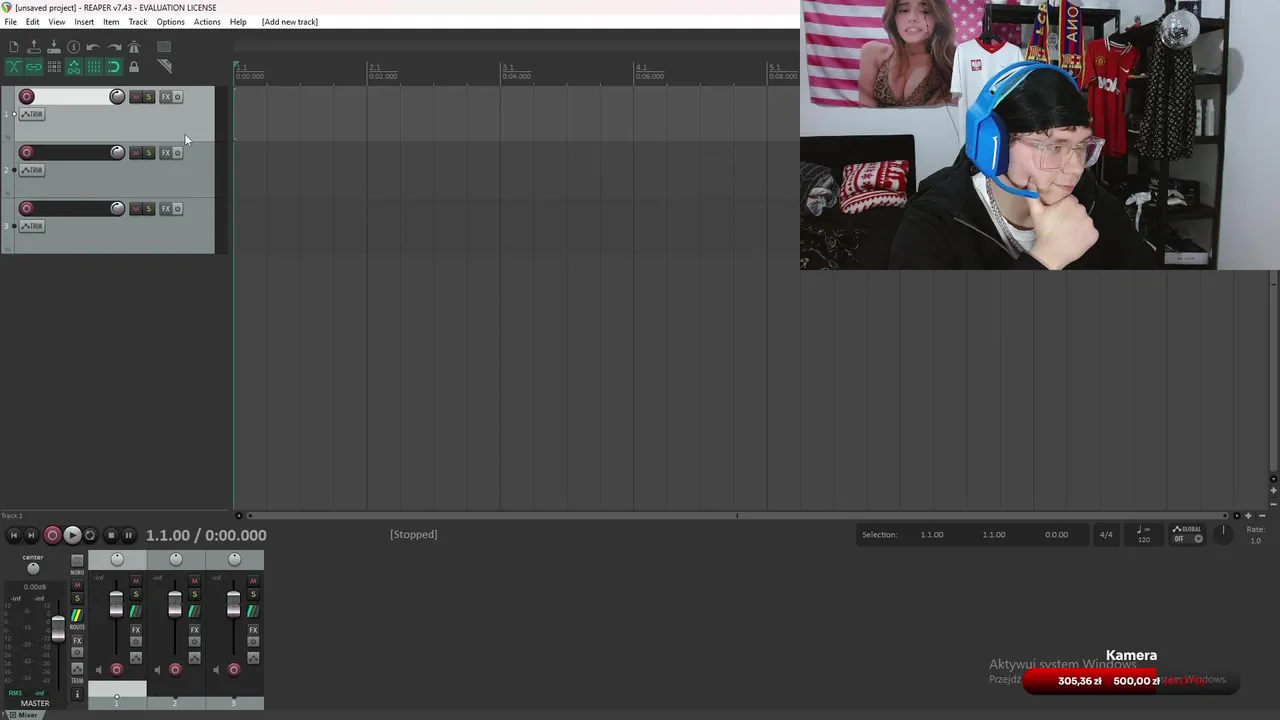Open TRIM envelope button on track 2
This screenshot has height=720, width=1280.
32,170
